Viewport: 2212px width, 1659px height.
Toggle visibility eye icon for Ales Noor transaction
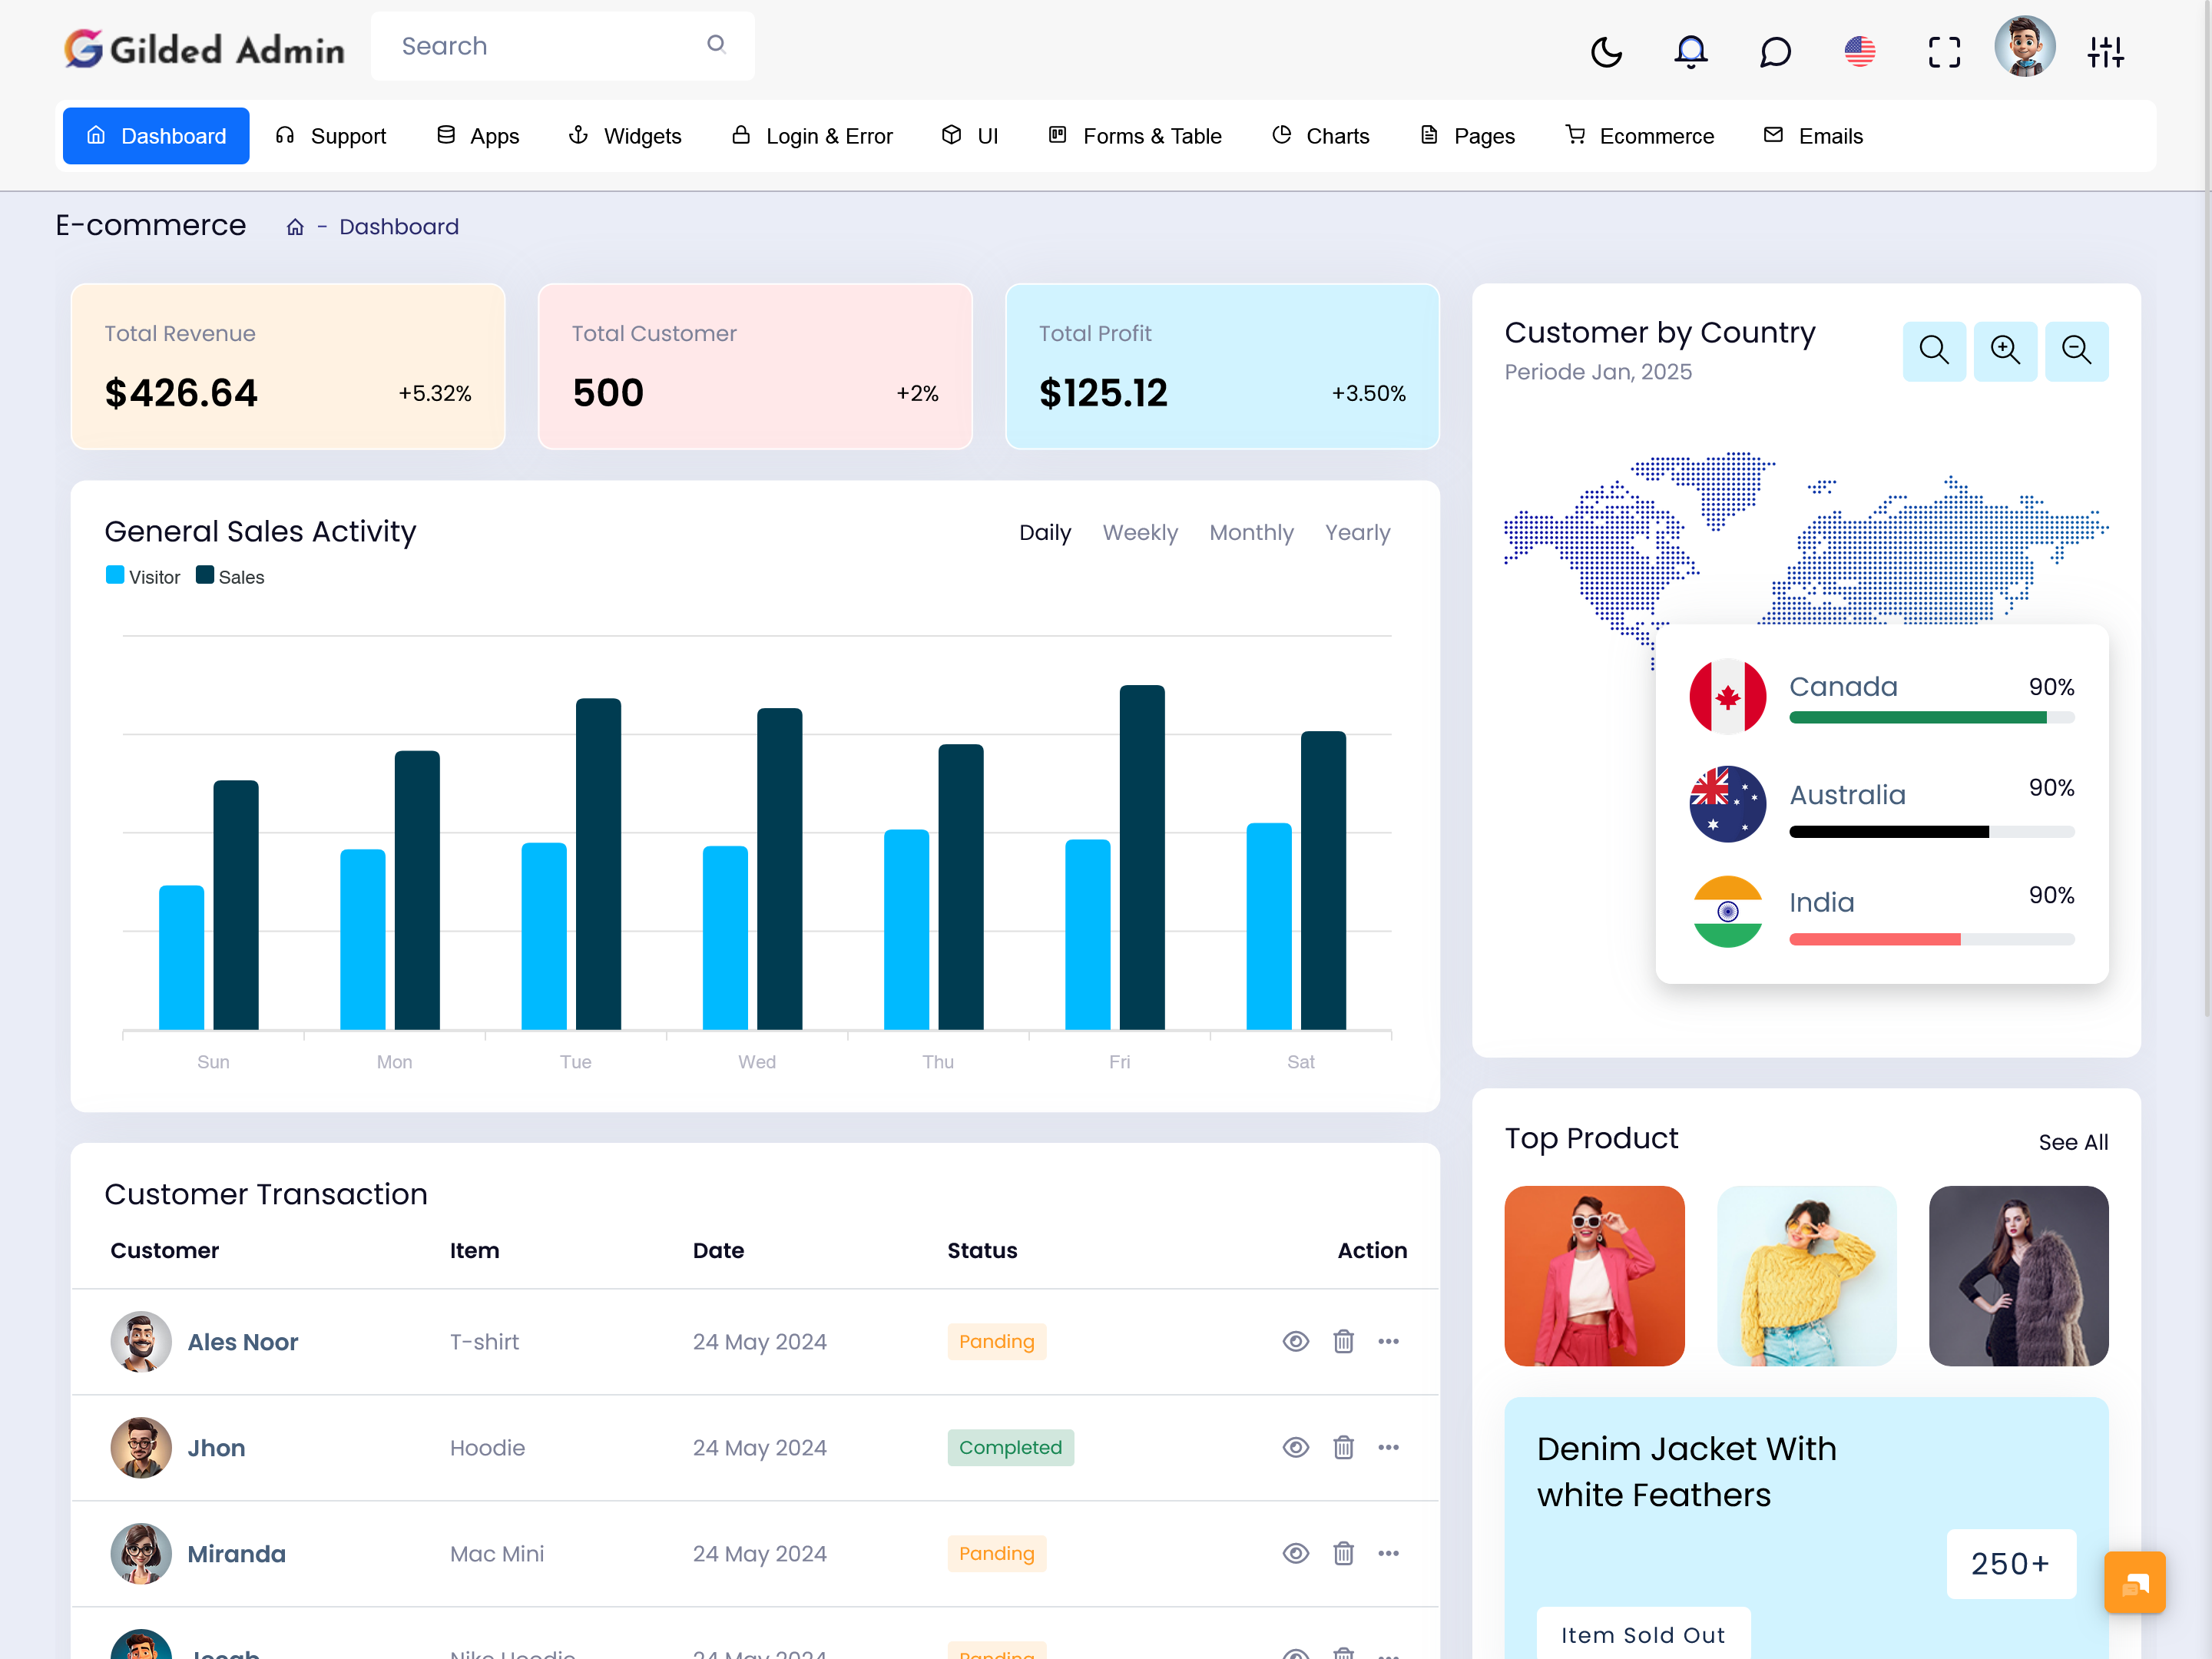coord(1296,1342)
